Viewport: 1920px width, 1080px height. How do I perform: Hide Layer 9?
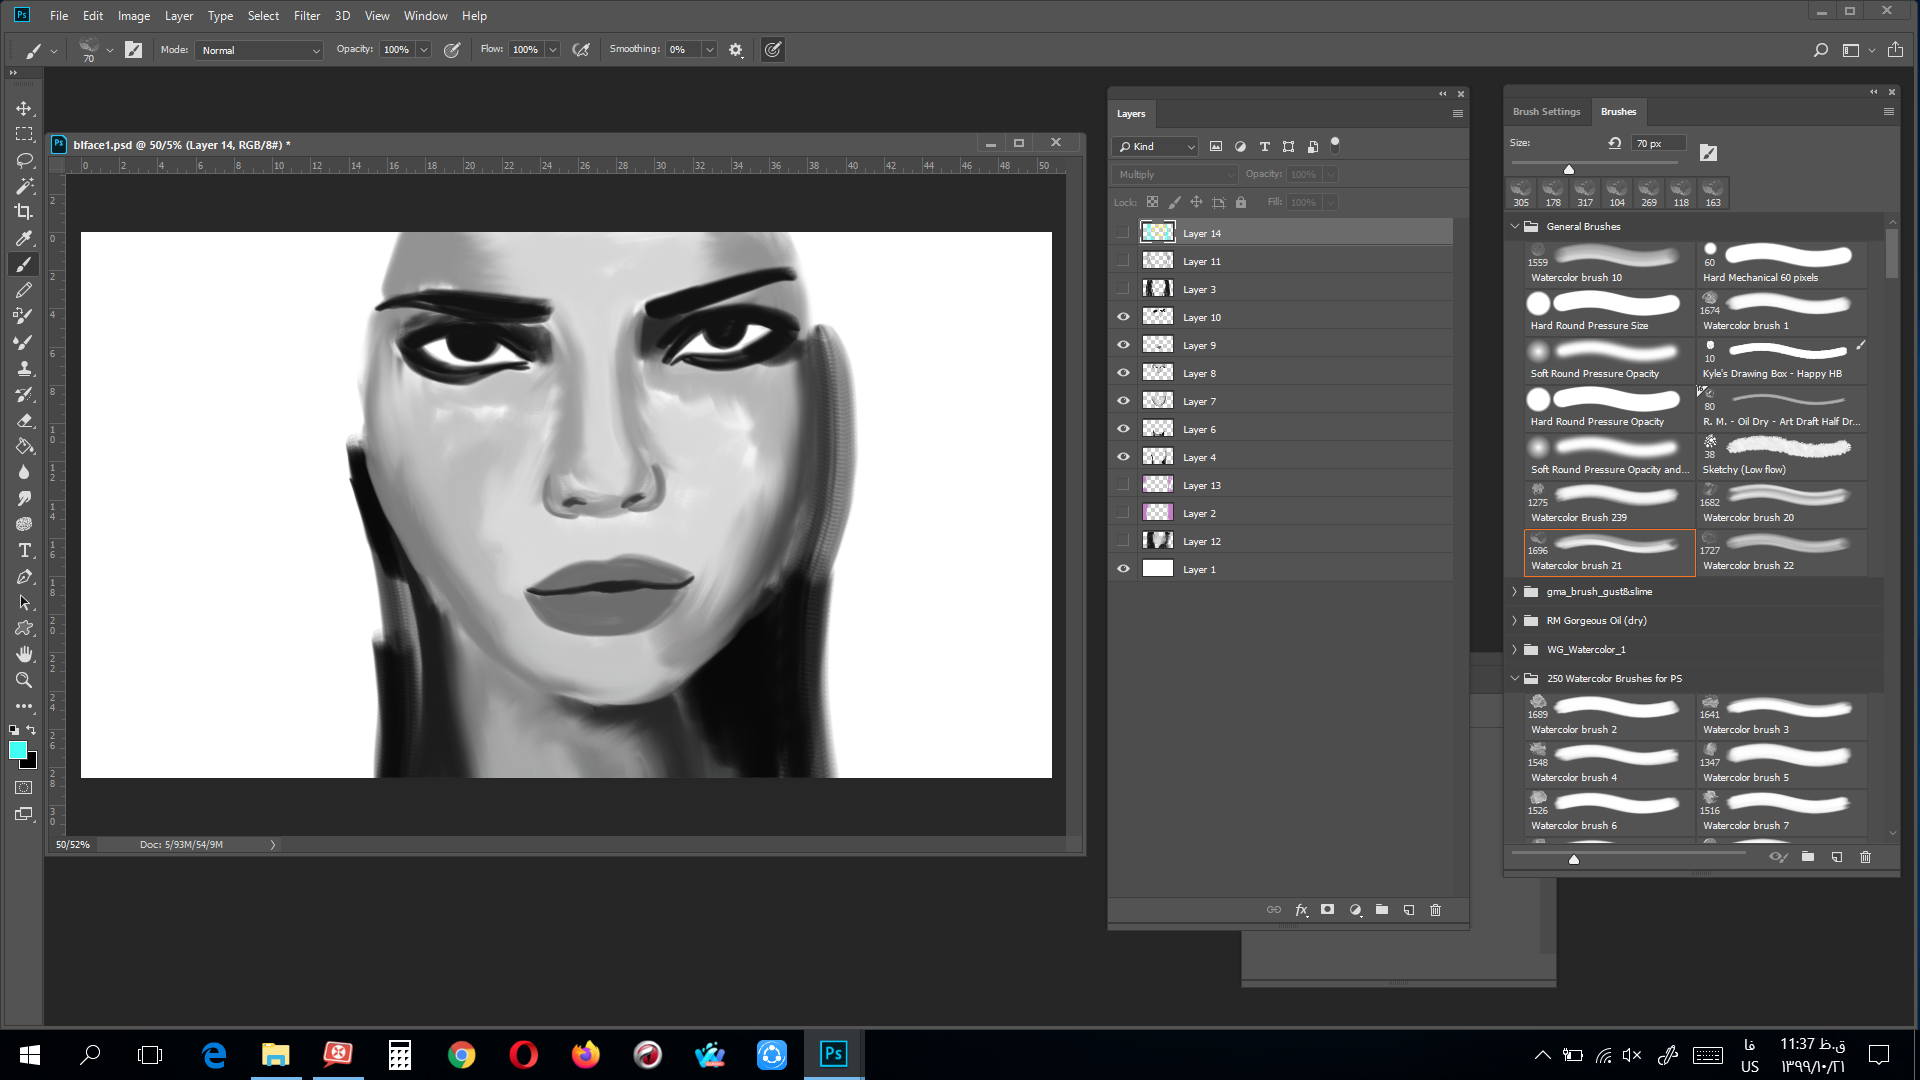pyautogui.click(x=1123, y=345)
